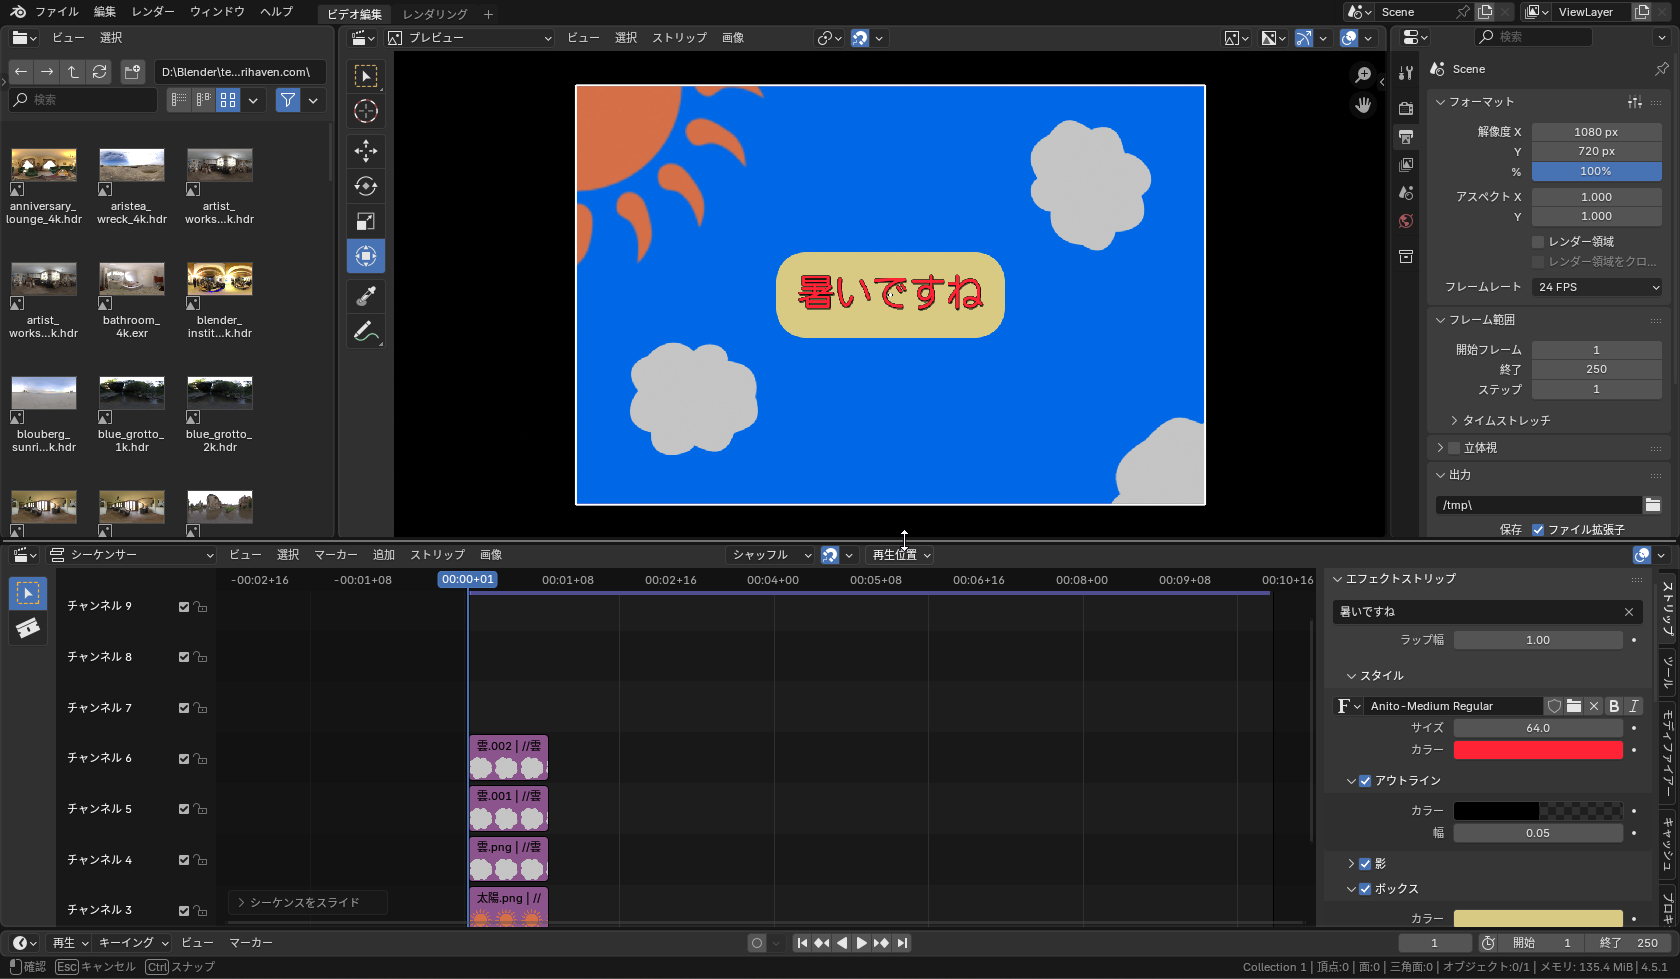The image size is (1680, 979).
Task: Open the Output properties tab
Action: pyautogui.click(x=1406, y=136)
